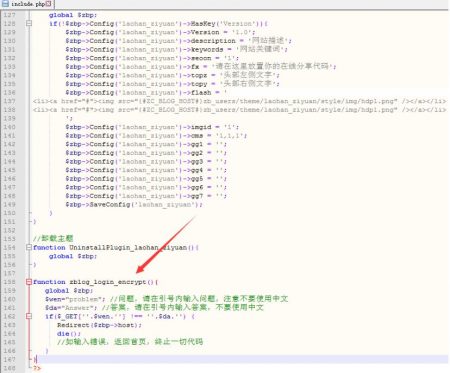
Task: Click the $da="Answer" assignment
Action: (71, 308)
